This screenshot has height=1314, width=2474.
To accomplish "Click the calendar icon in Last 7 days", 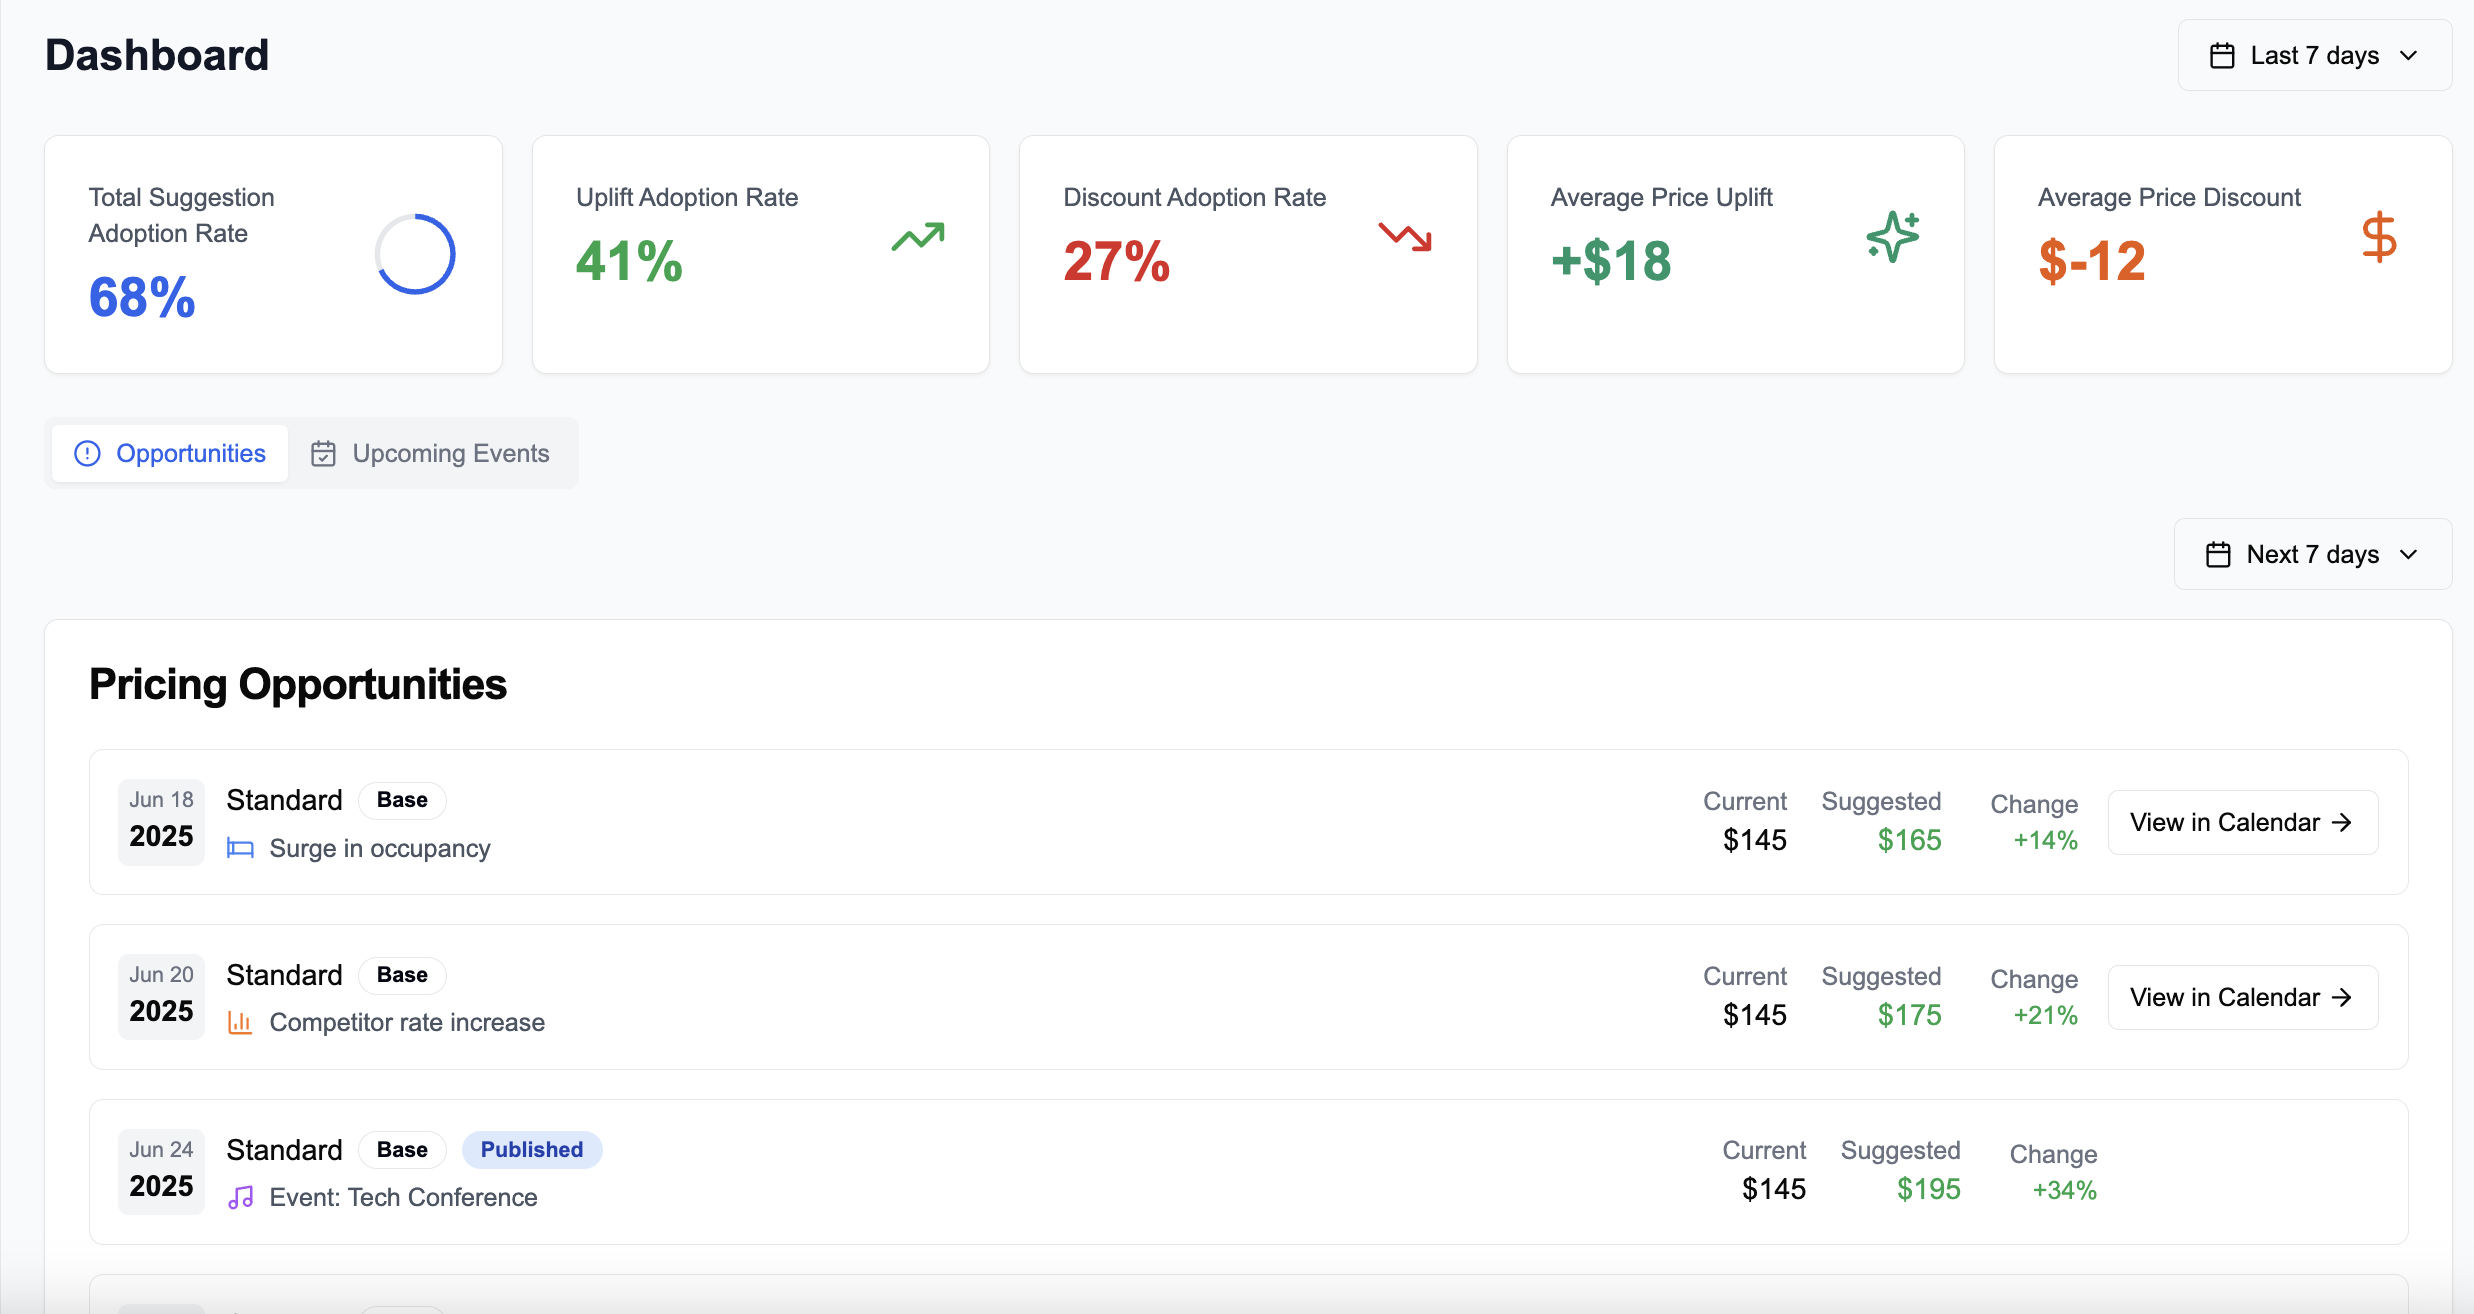I will pyautogui.click(x=2222, y=55).
